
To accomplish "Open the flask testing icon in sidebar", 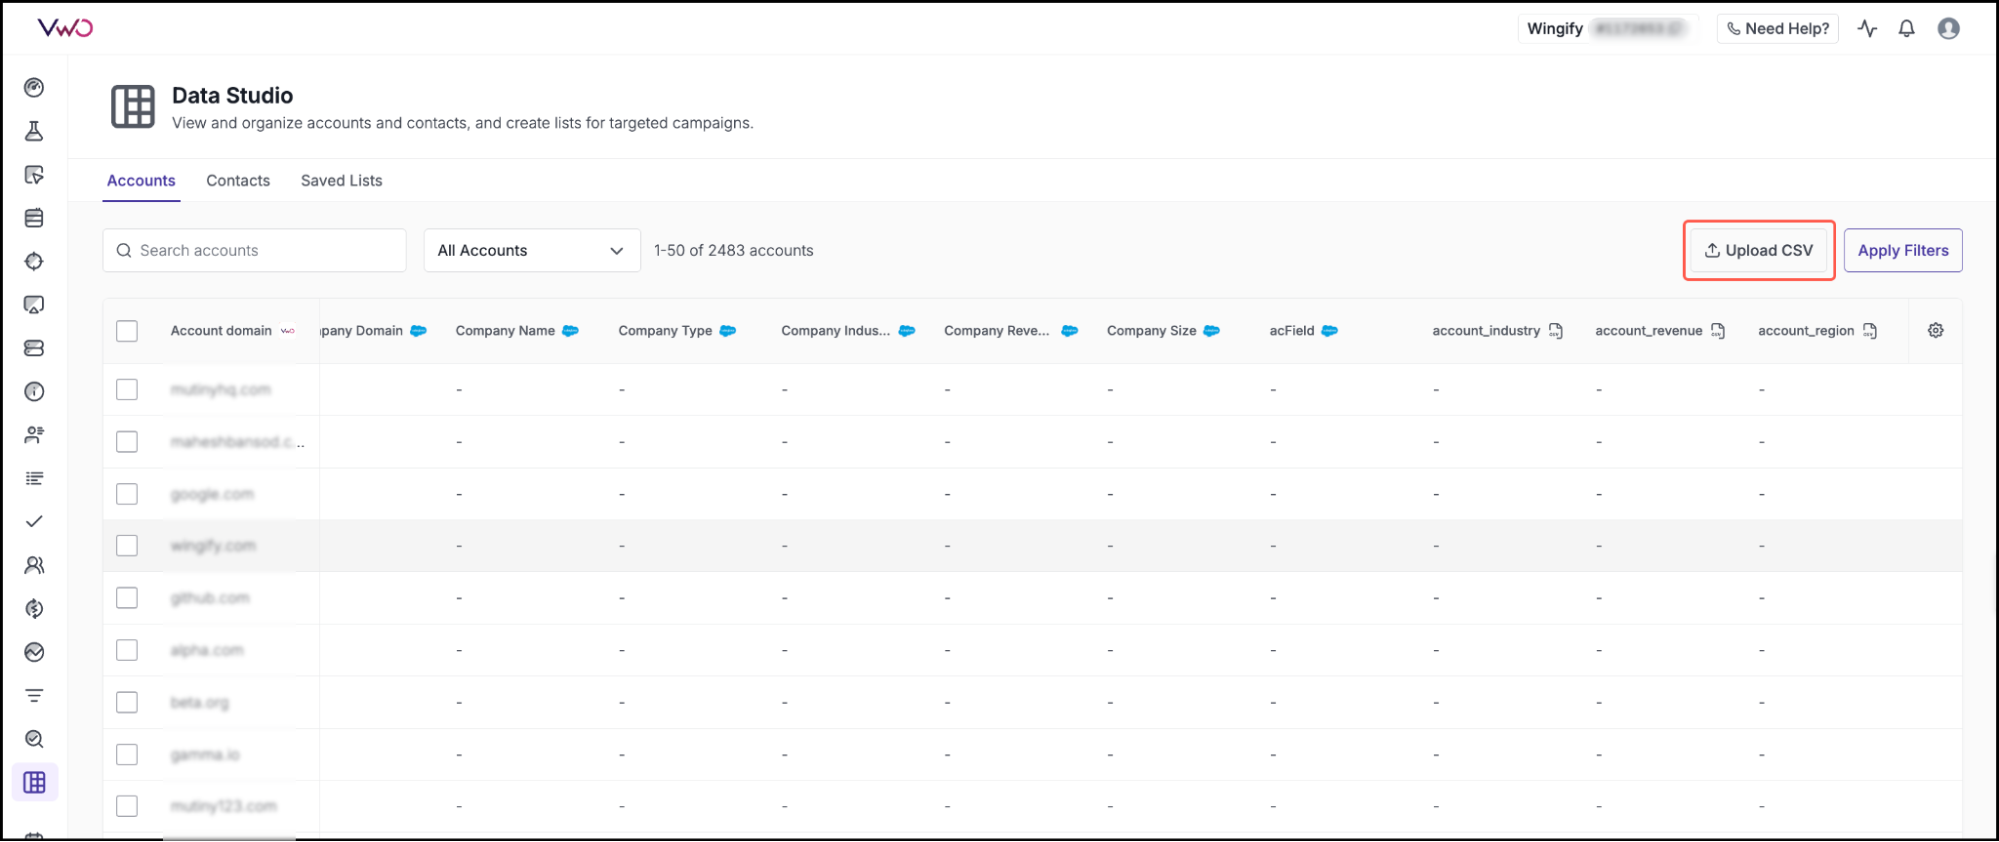I will (34, 131).
